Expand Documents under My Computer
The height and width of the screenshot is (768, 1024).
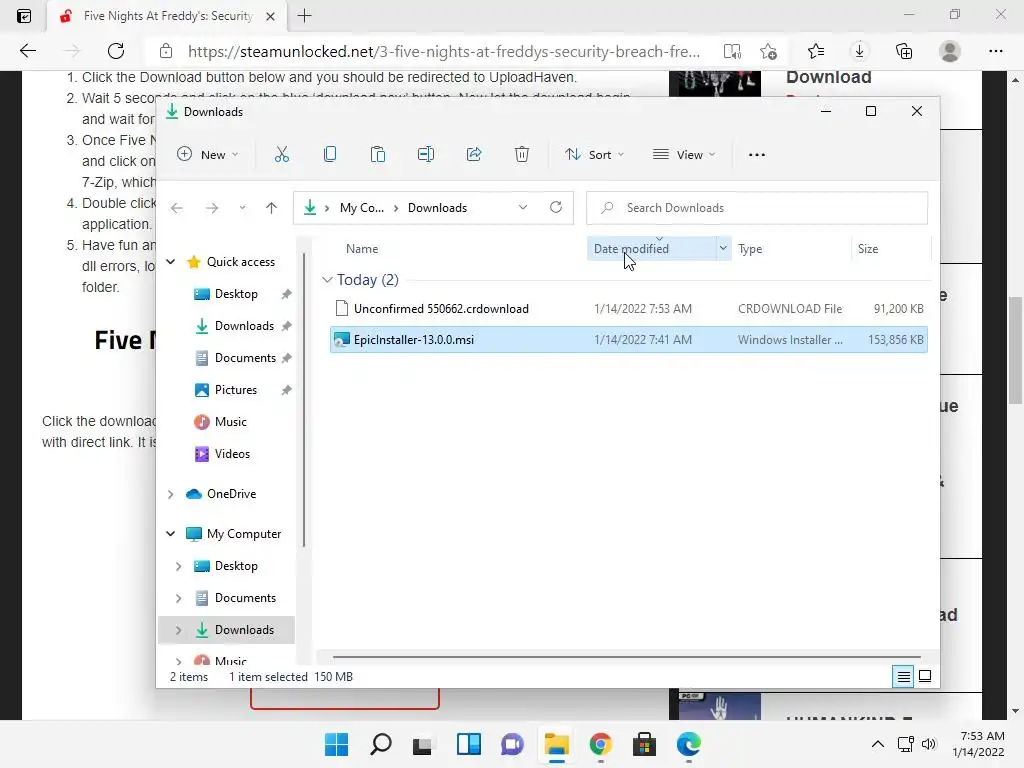[178, 598]
